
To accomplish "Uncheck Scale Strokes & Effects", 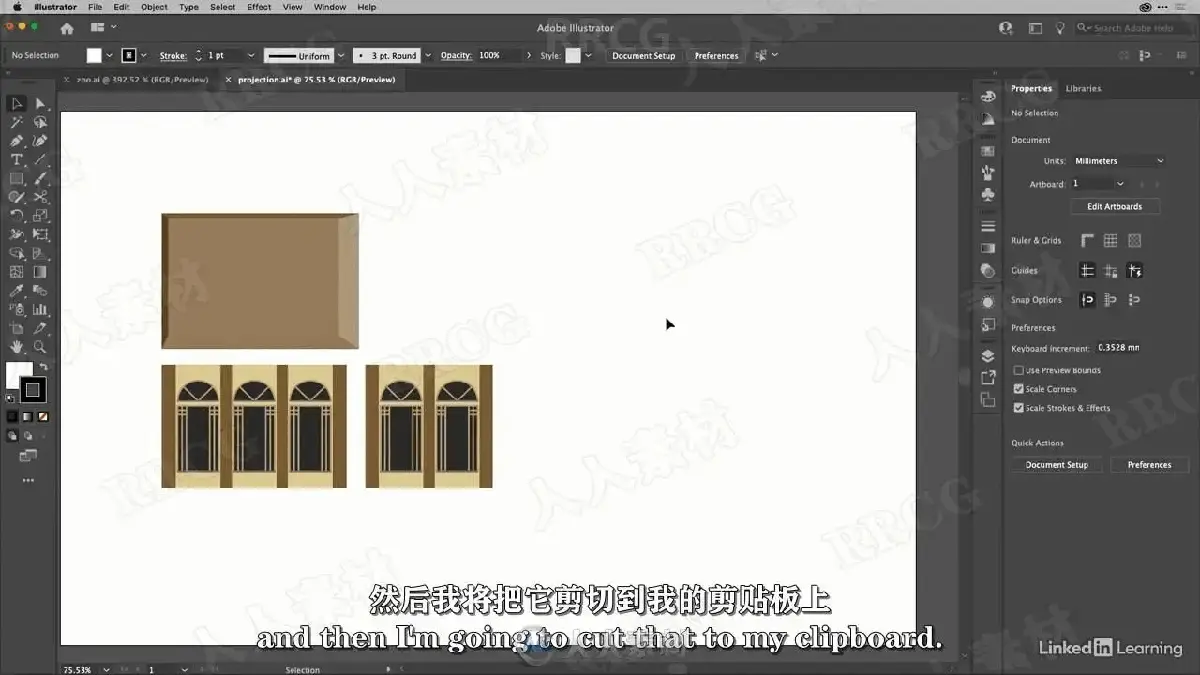I will tap(1019, 408).
